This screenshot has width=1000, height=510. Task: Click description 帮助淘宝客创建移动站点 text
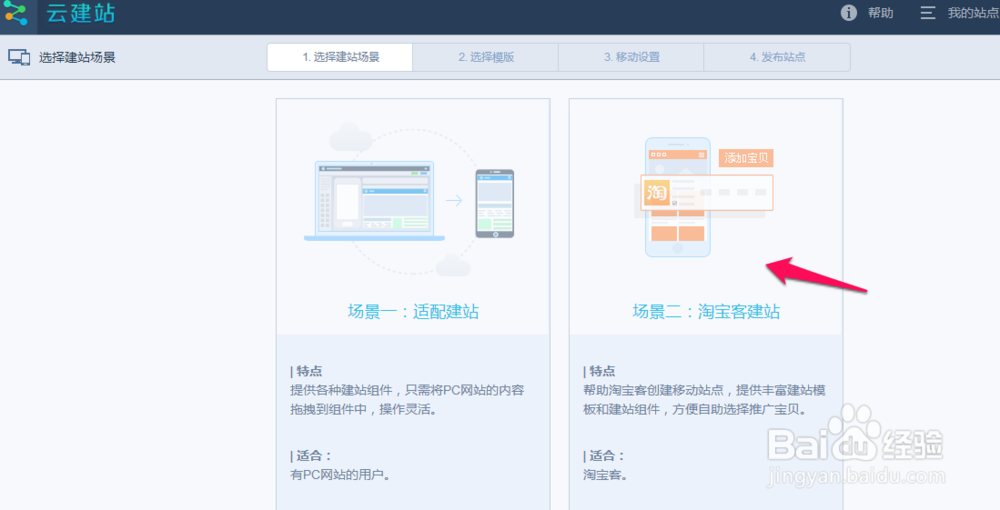coord(704,400)
